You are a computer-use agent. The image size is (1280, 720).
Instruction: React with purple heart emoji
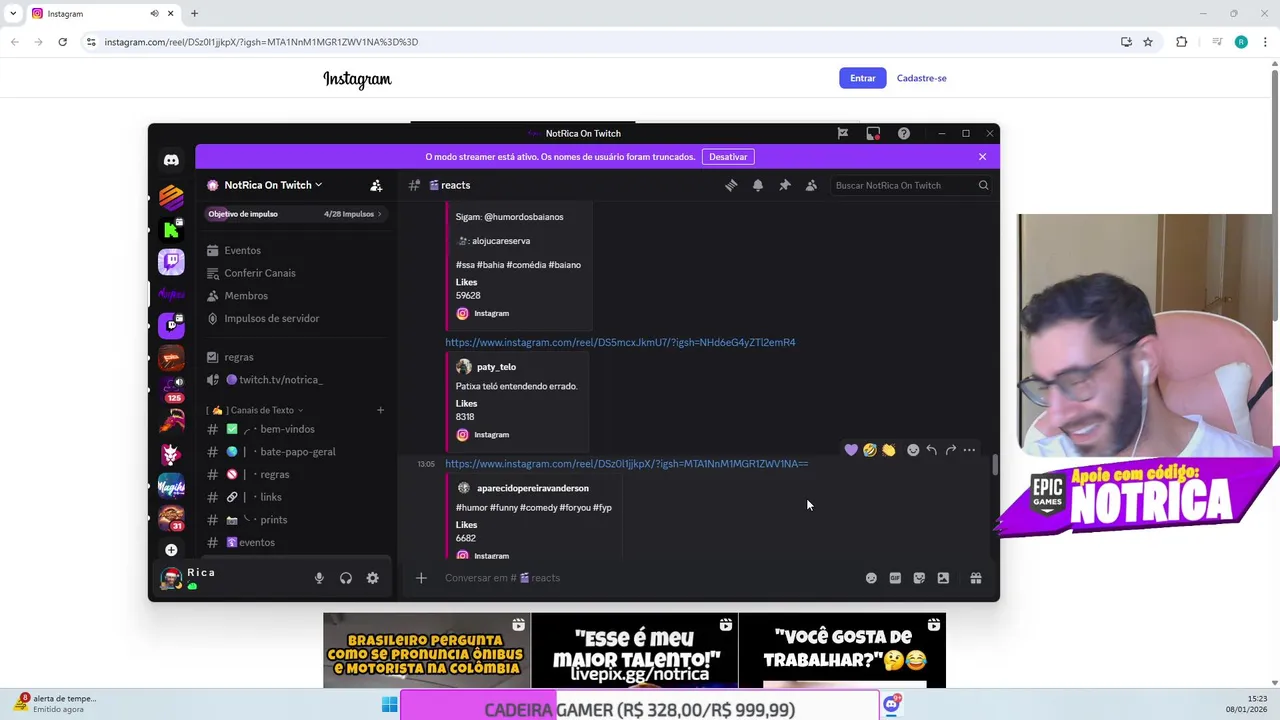click(x=851, y=450)
